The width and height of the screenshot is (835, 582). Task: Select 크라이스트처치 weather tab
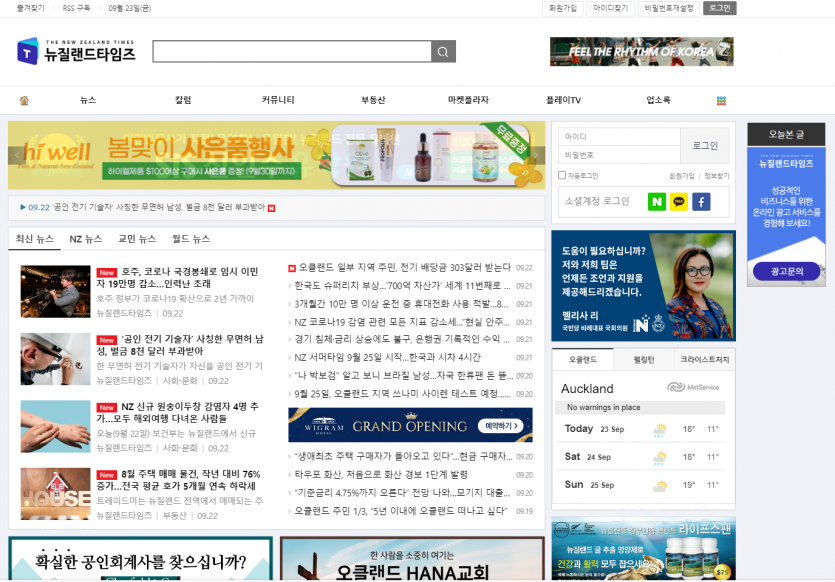coord(704,359)
